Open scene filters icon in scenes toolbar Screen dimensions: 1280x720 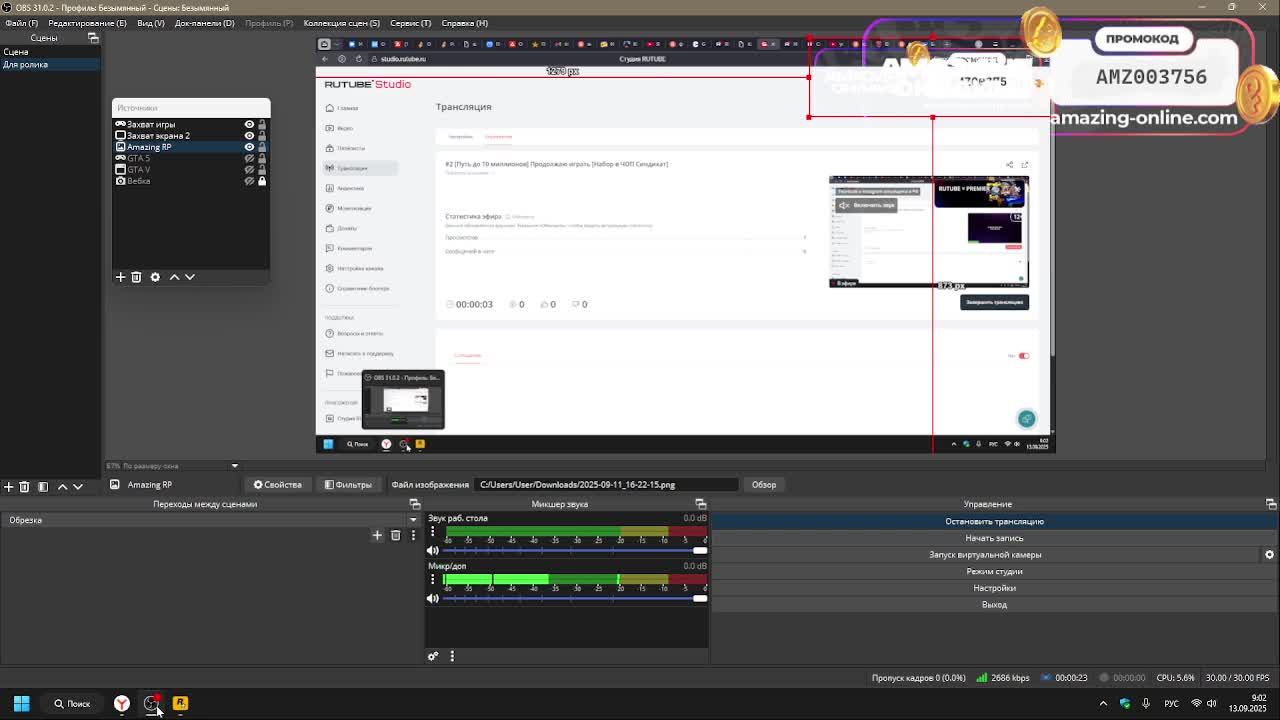(x=43, y=487)
